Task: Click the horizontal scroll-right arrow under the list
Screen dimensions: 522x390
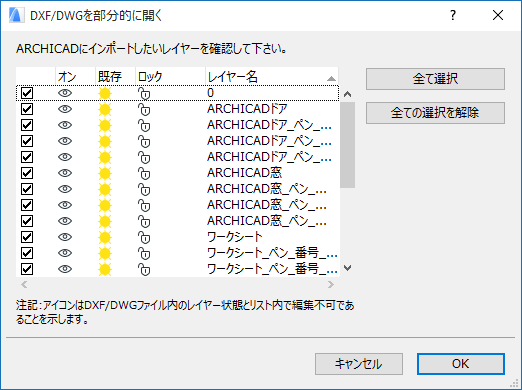Action: tap(330, 284)
